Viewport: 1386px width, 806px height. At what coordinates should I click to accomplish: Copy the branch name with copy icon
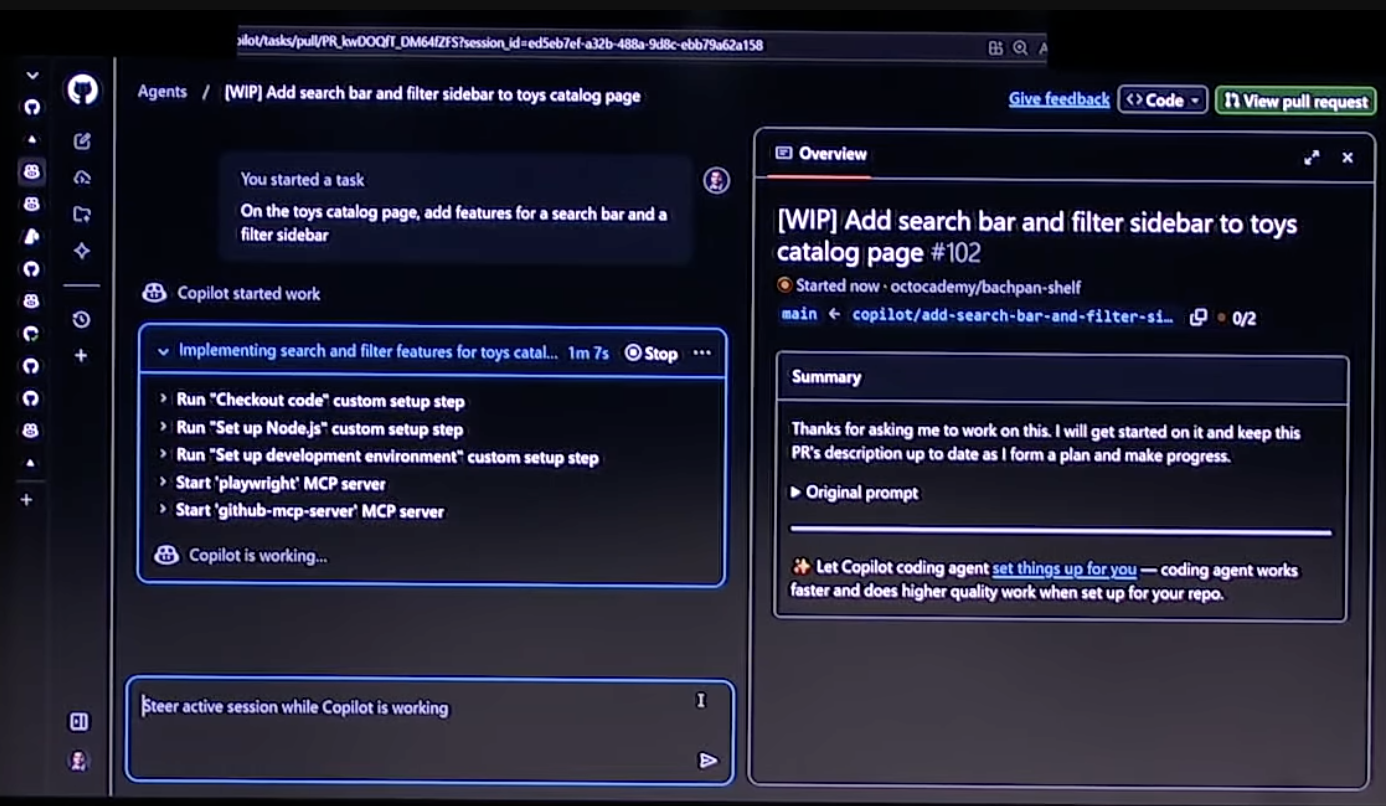pos(1197,317)
